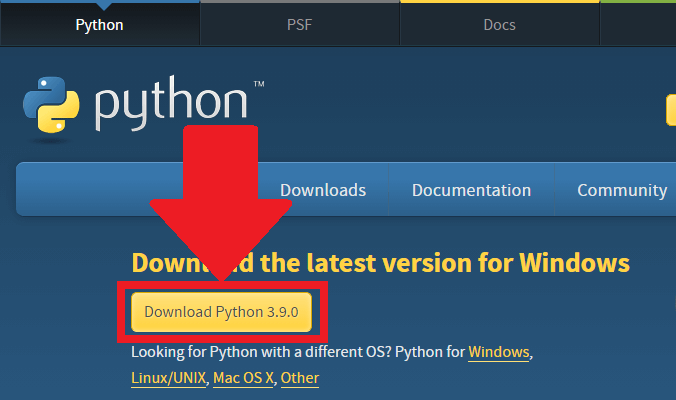Follow the Other link
This screenshot has width=676, height=400.
(300, 378)
